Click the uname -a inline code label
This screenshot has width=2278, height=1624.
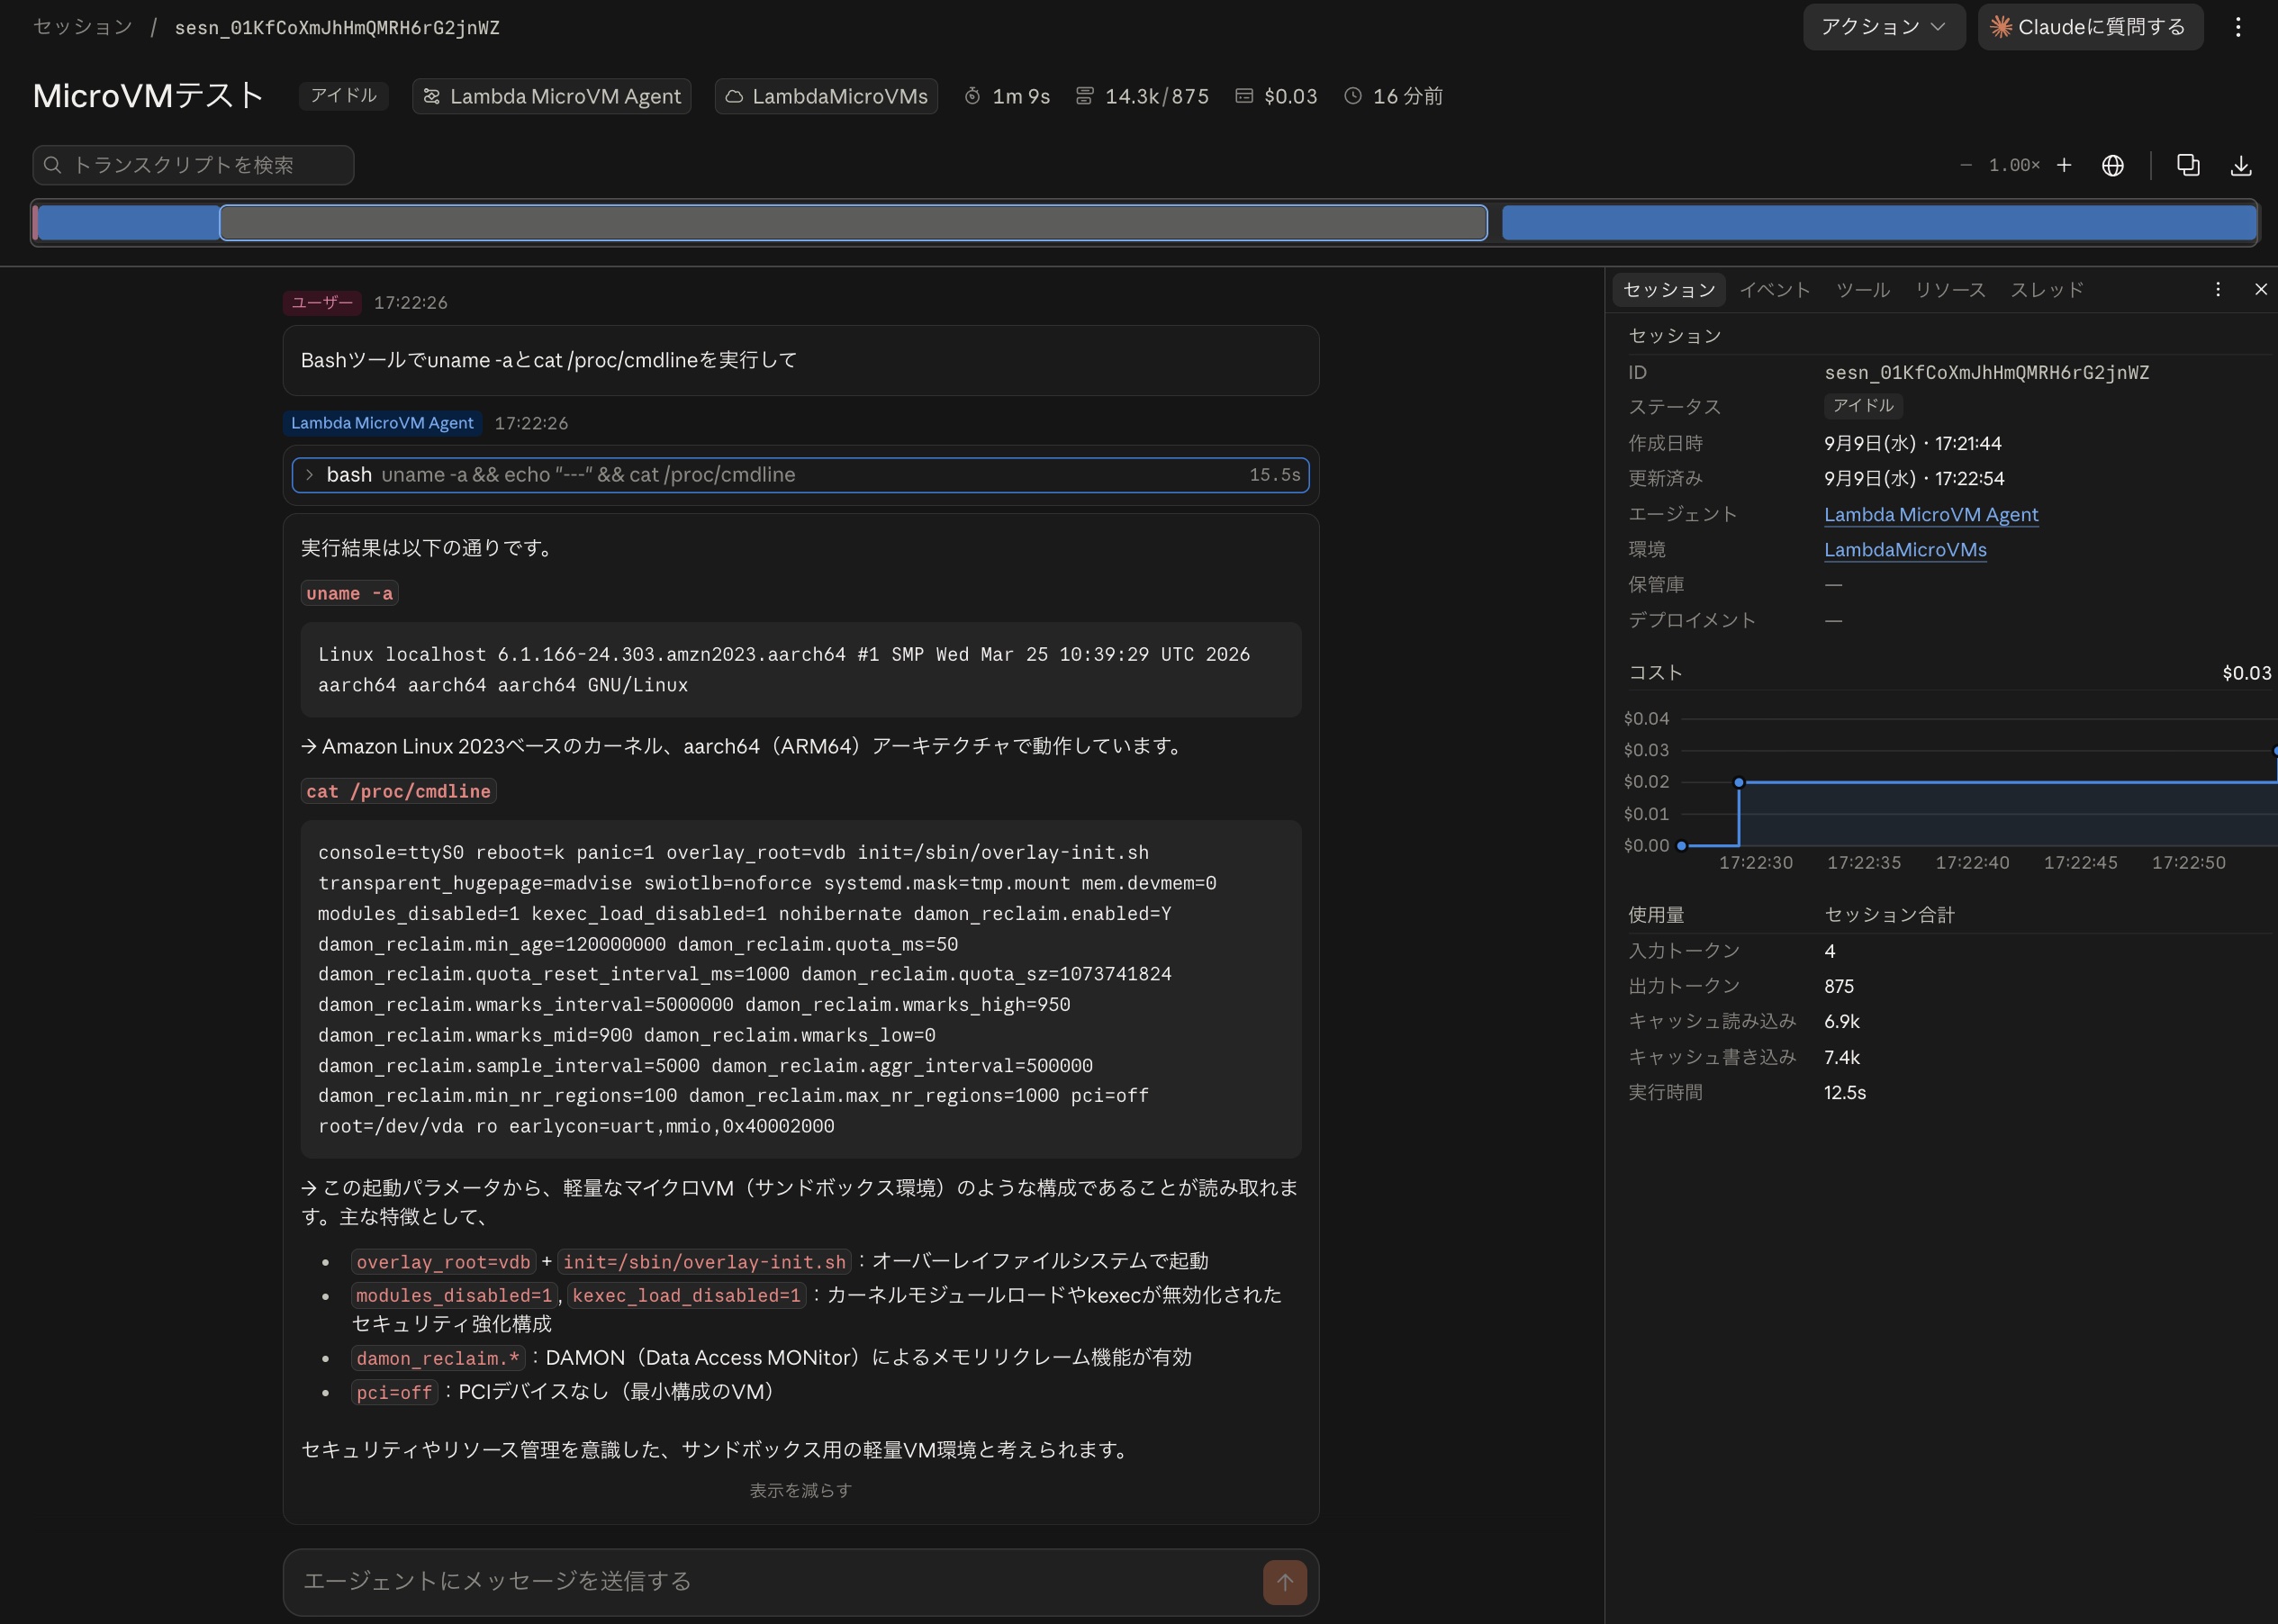coord(349,594)
